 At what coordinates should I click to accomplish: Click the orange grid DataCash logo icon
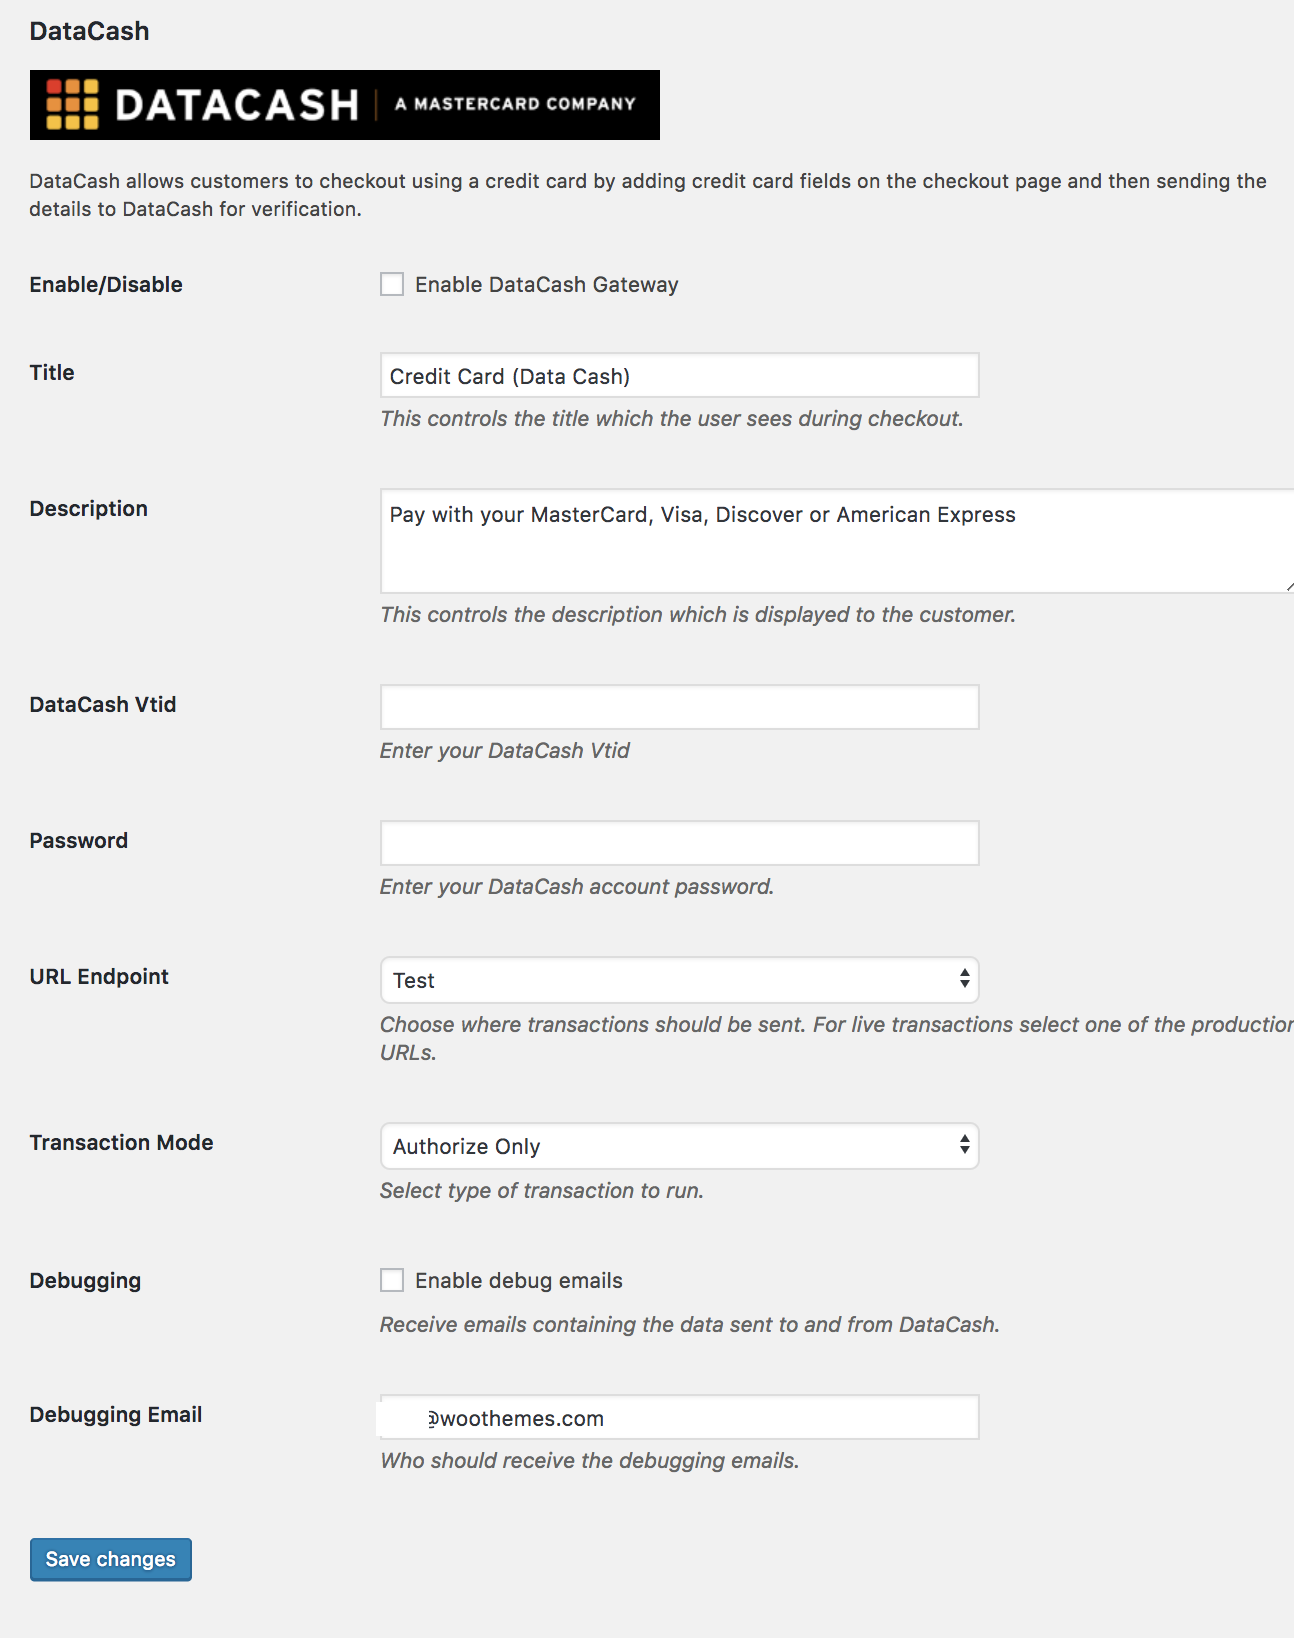coord(73,105)
